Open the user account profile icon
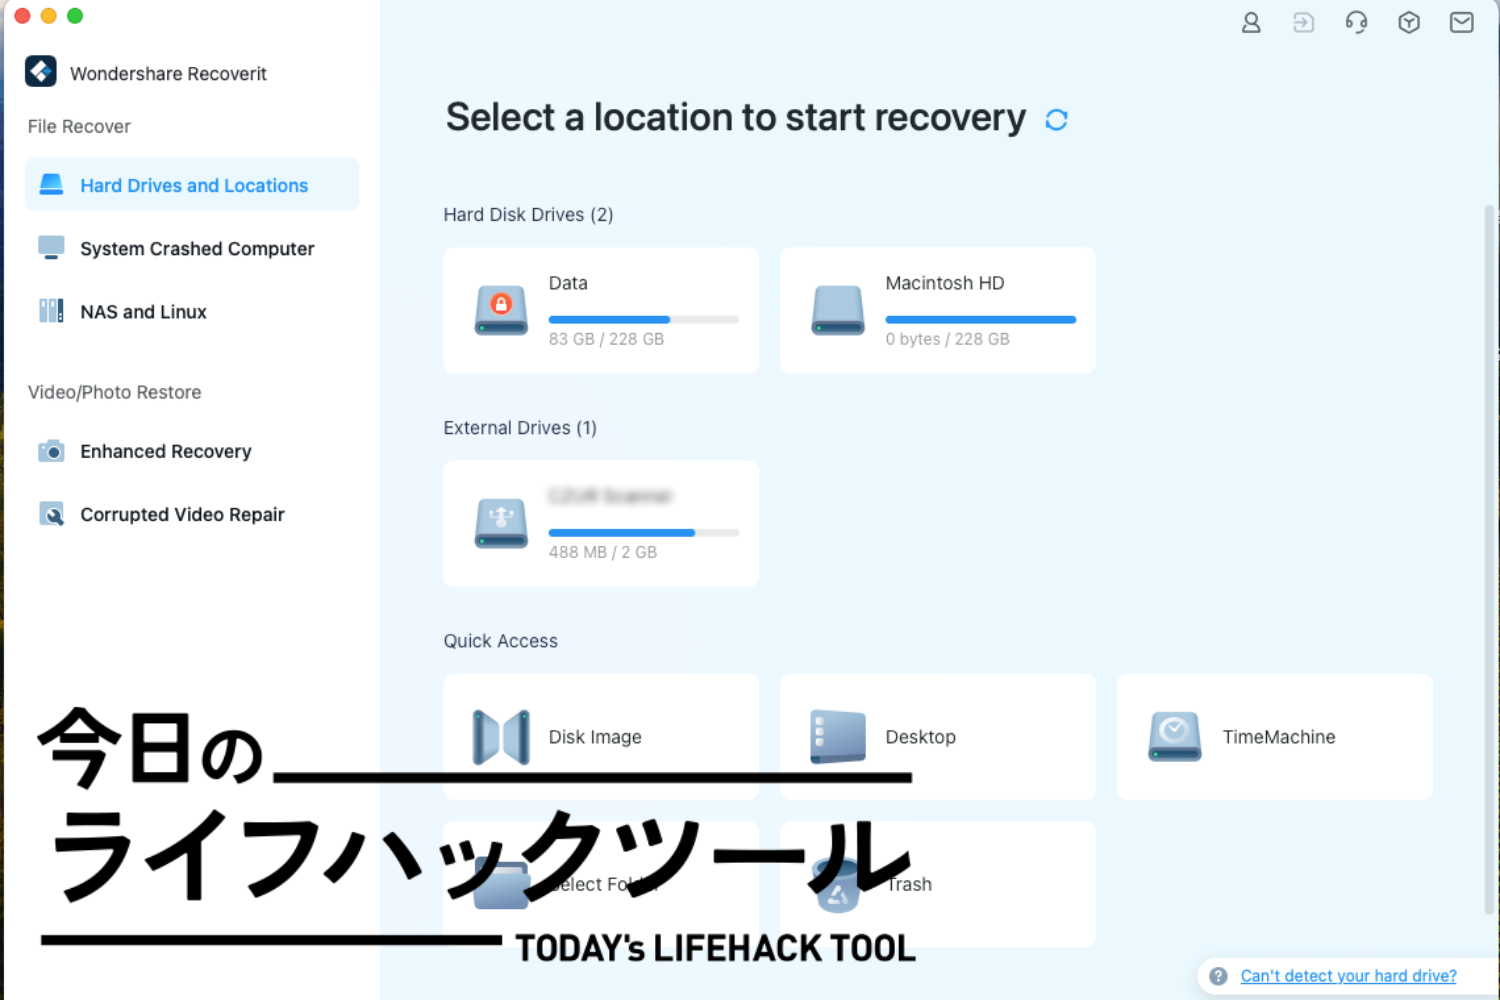Screen dimensions: 1500x1000 click(x=1250, y=22)
